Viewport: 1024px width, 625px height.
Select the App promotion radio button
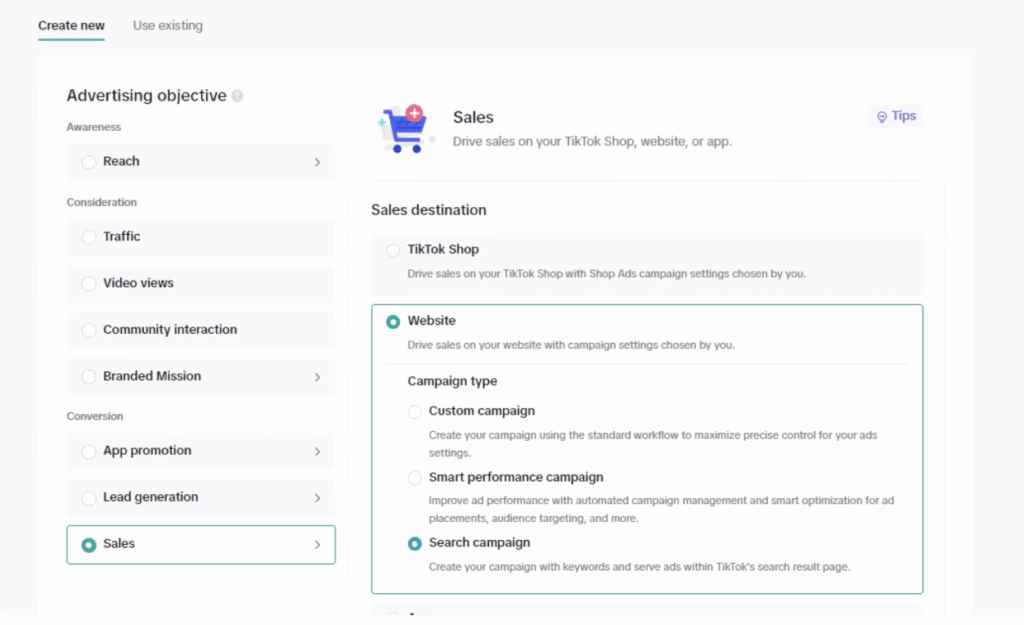pyautogui.click(x=89, y=451)
